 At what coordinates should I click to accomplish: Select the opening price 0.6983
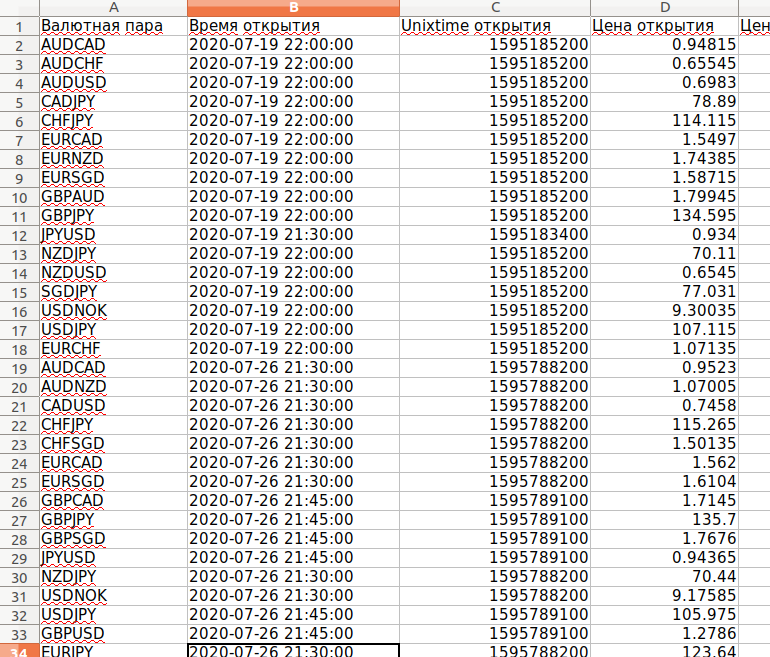pyautogui.click(x=664, y=82)
